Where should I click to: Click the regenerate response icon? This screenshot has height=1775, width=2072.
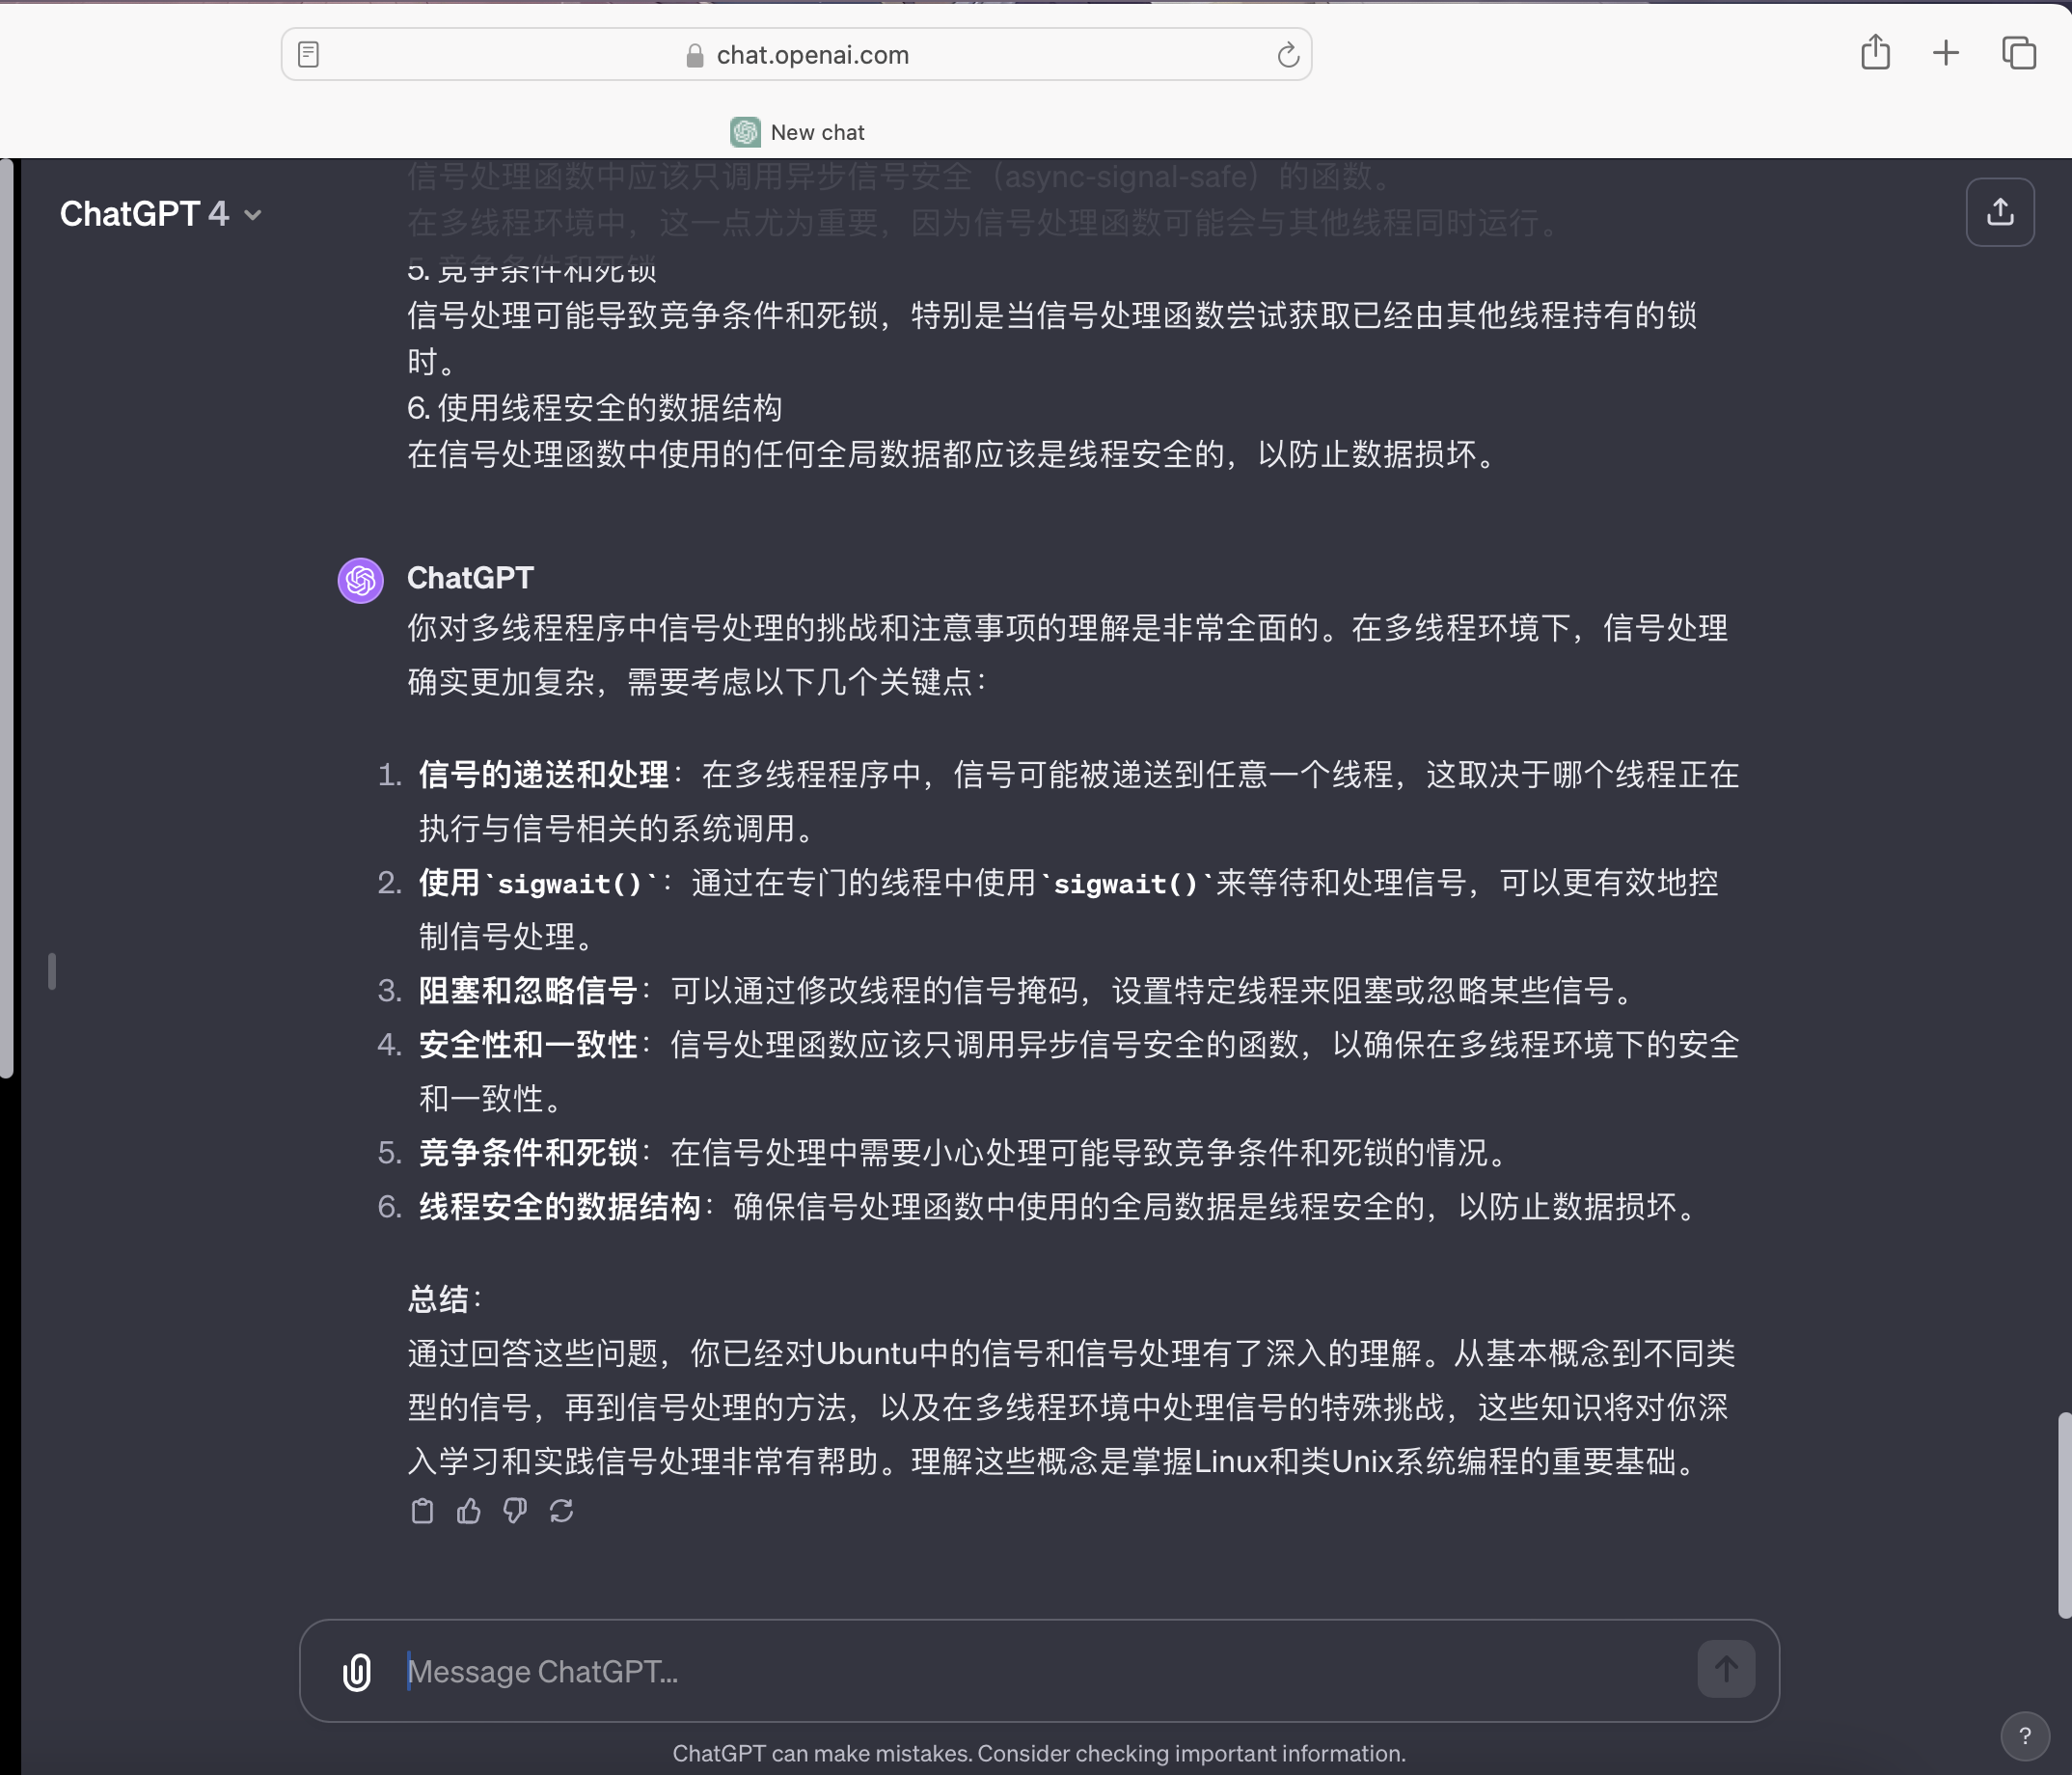[561, 1511]
